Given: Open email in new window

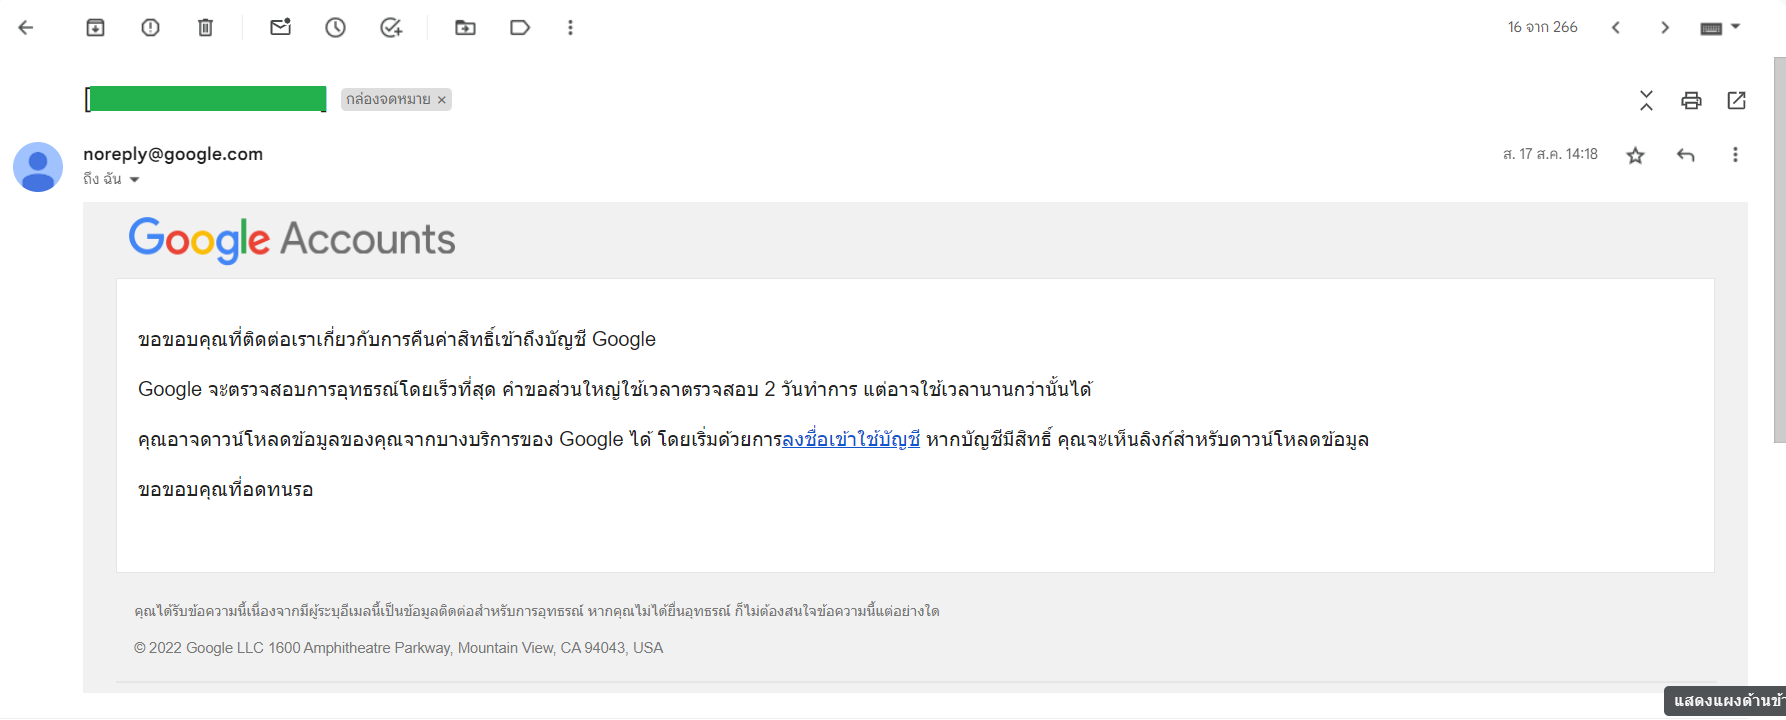Looking at the screenshot, I should pyautogui.click(x=1737, y=100).
